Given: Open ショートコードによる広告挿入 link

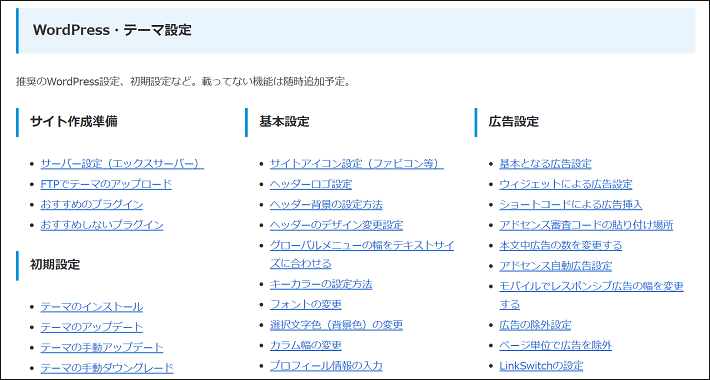Looking at the screenshot, I should (x=571, y=205).
